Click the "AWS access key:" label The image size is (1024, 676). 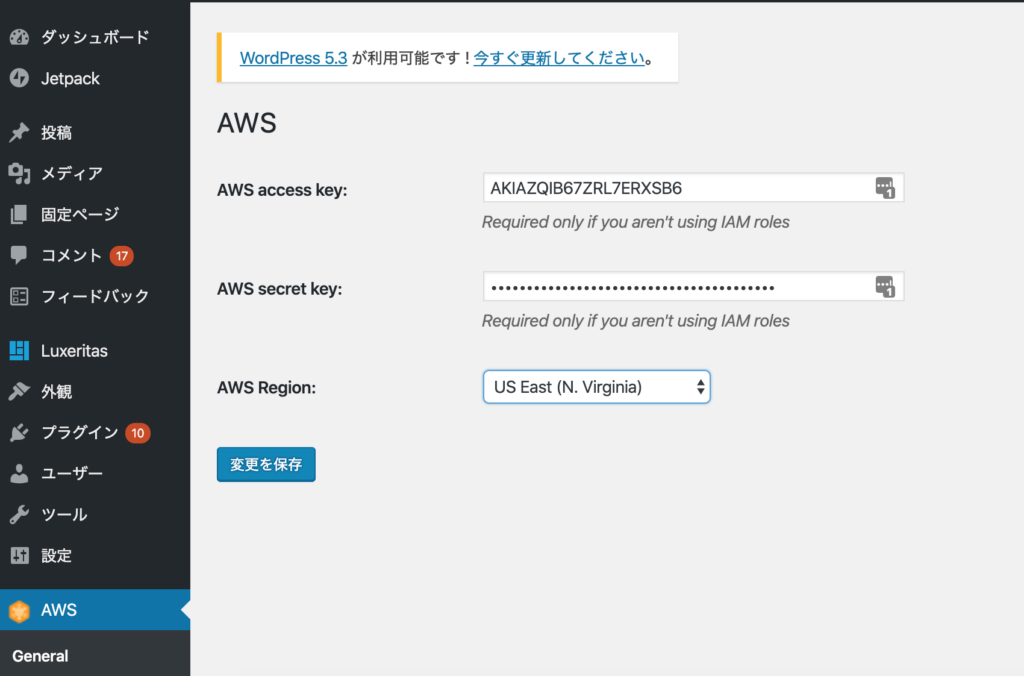(x=282, y=190)
